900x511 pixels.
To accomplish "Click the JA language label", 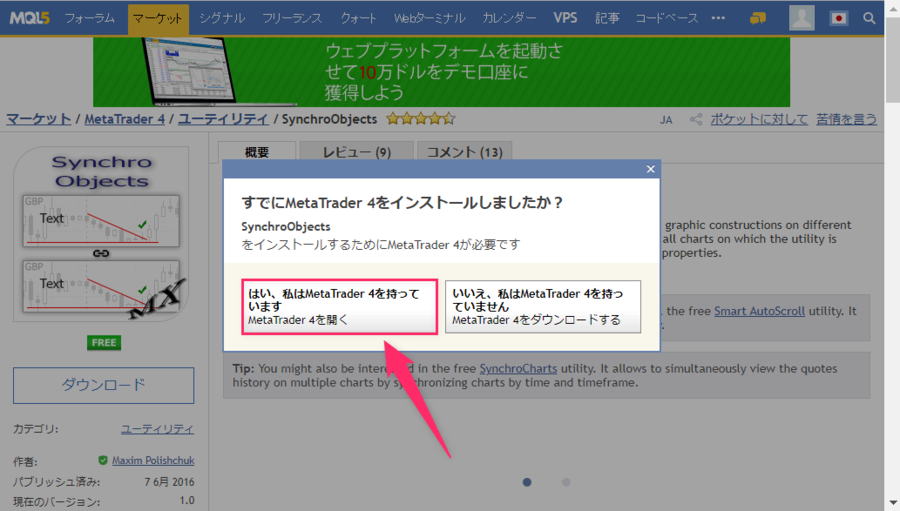I will (x=666, y=120).
